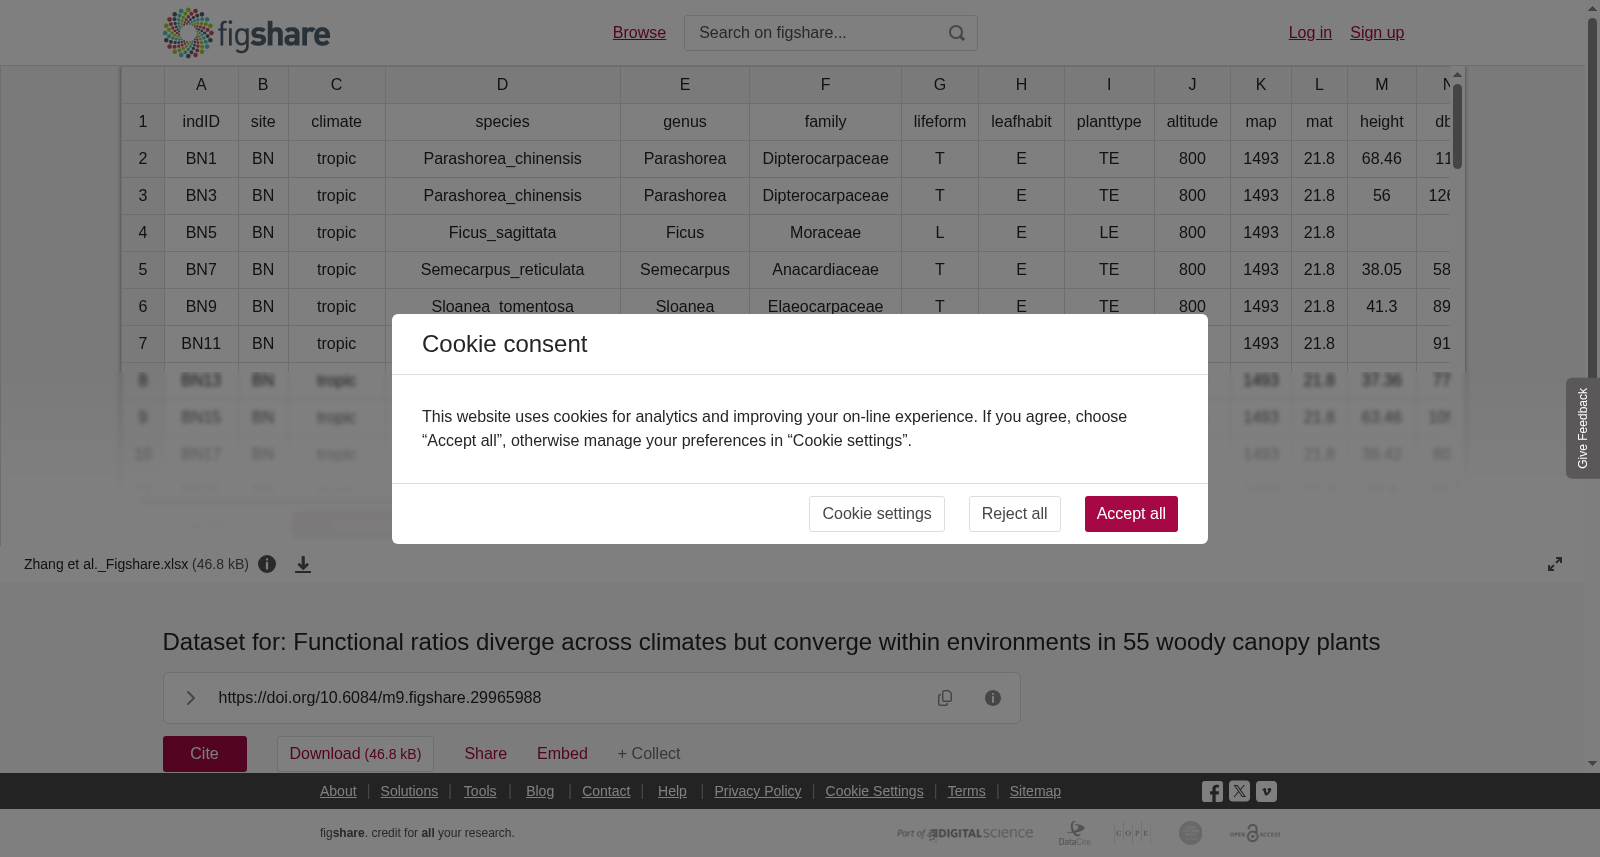Open Help footer link
The image size is (1600, 857).
672,791
